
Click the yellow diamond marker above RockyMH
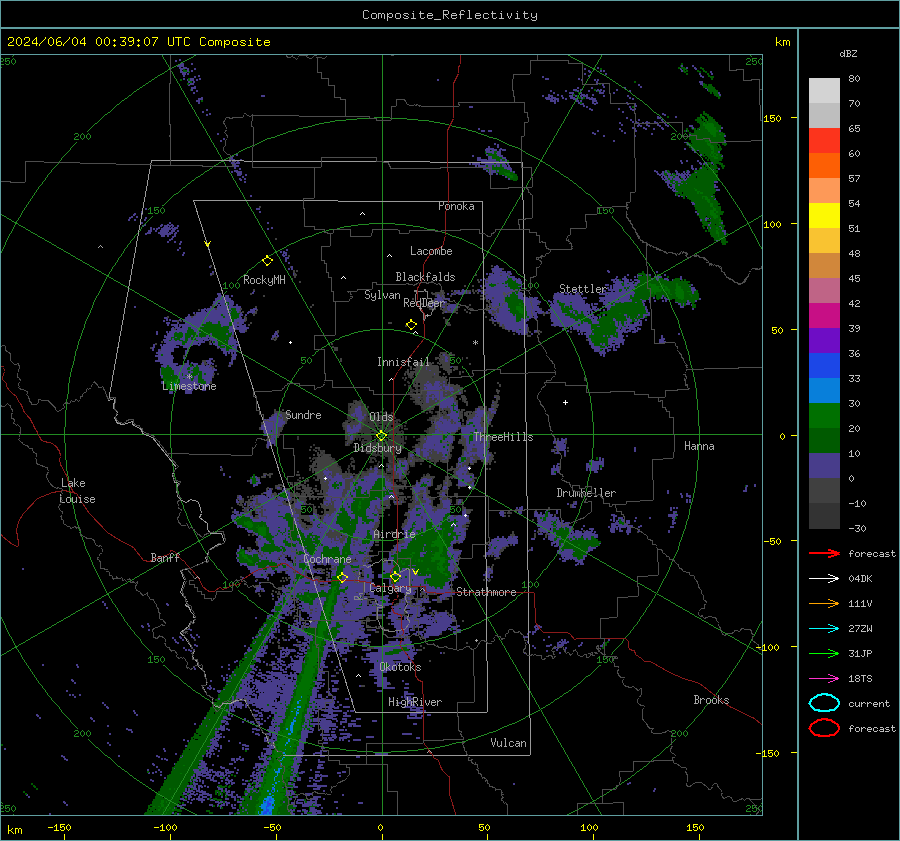(x=267, y=261)
